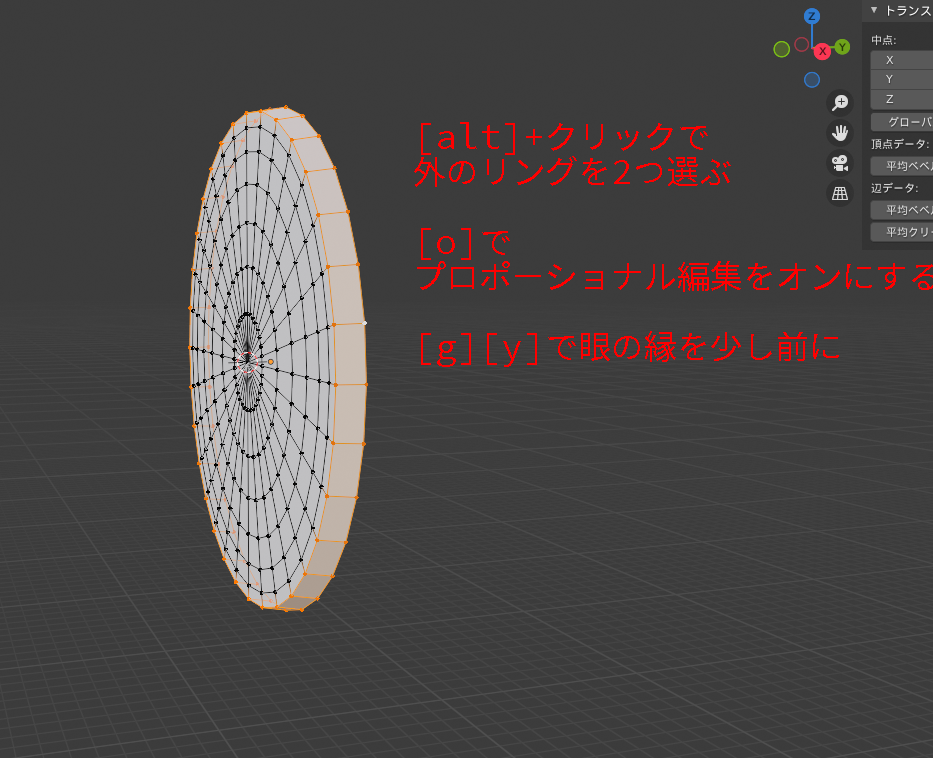
Task: Click the zoom magnifier icon in viewport
Action: pos(839,102)
